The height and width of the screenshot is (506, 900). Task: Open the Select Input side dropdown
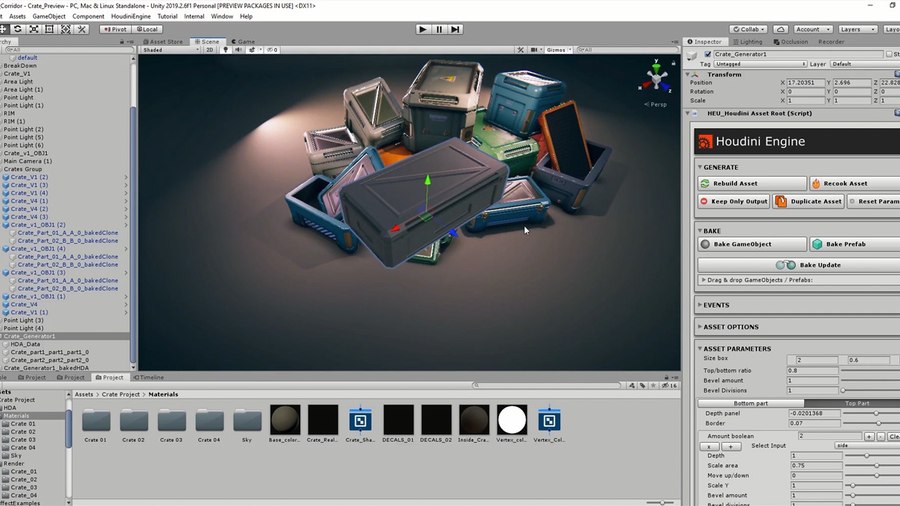coord(867,445)
